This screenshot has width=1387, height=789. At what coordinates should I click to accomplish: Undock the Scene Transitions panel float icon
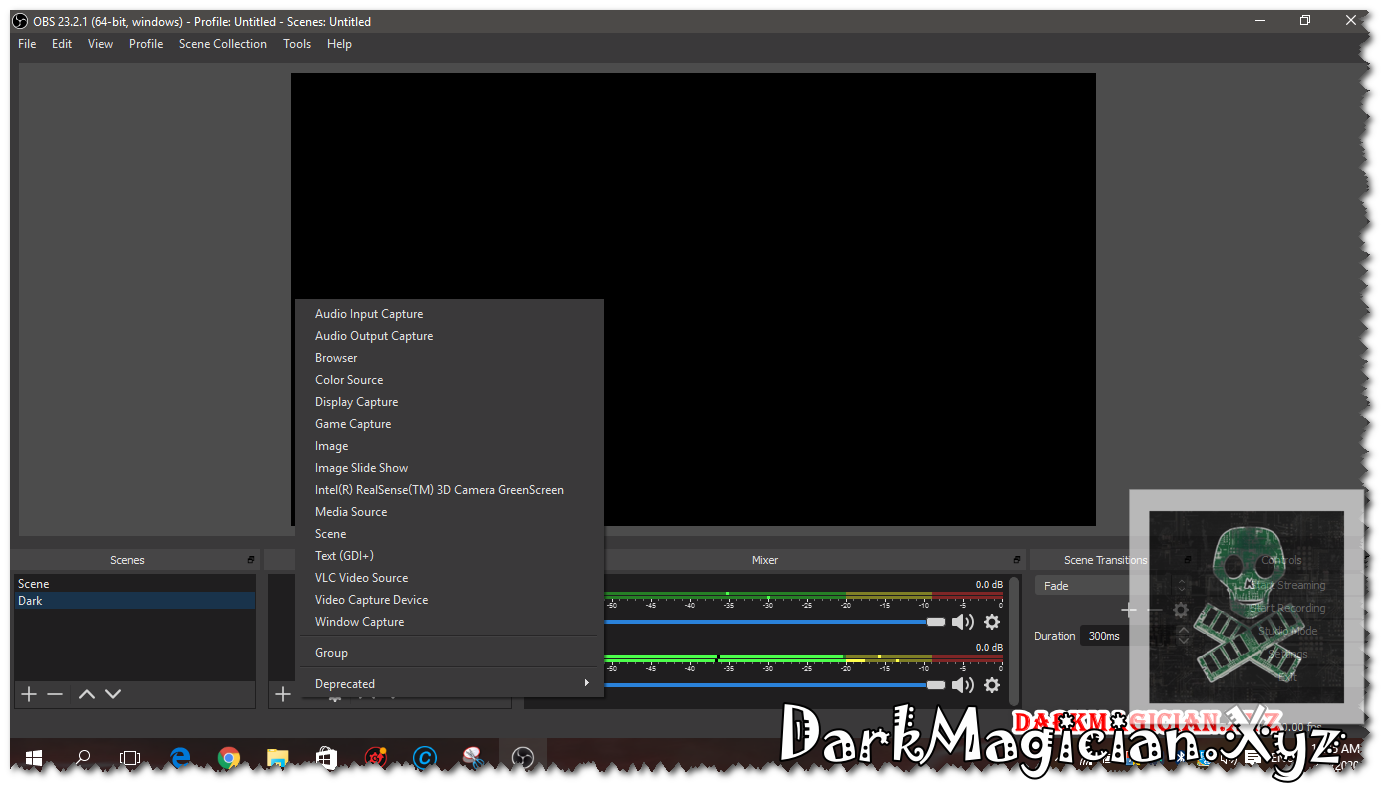1188,560
